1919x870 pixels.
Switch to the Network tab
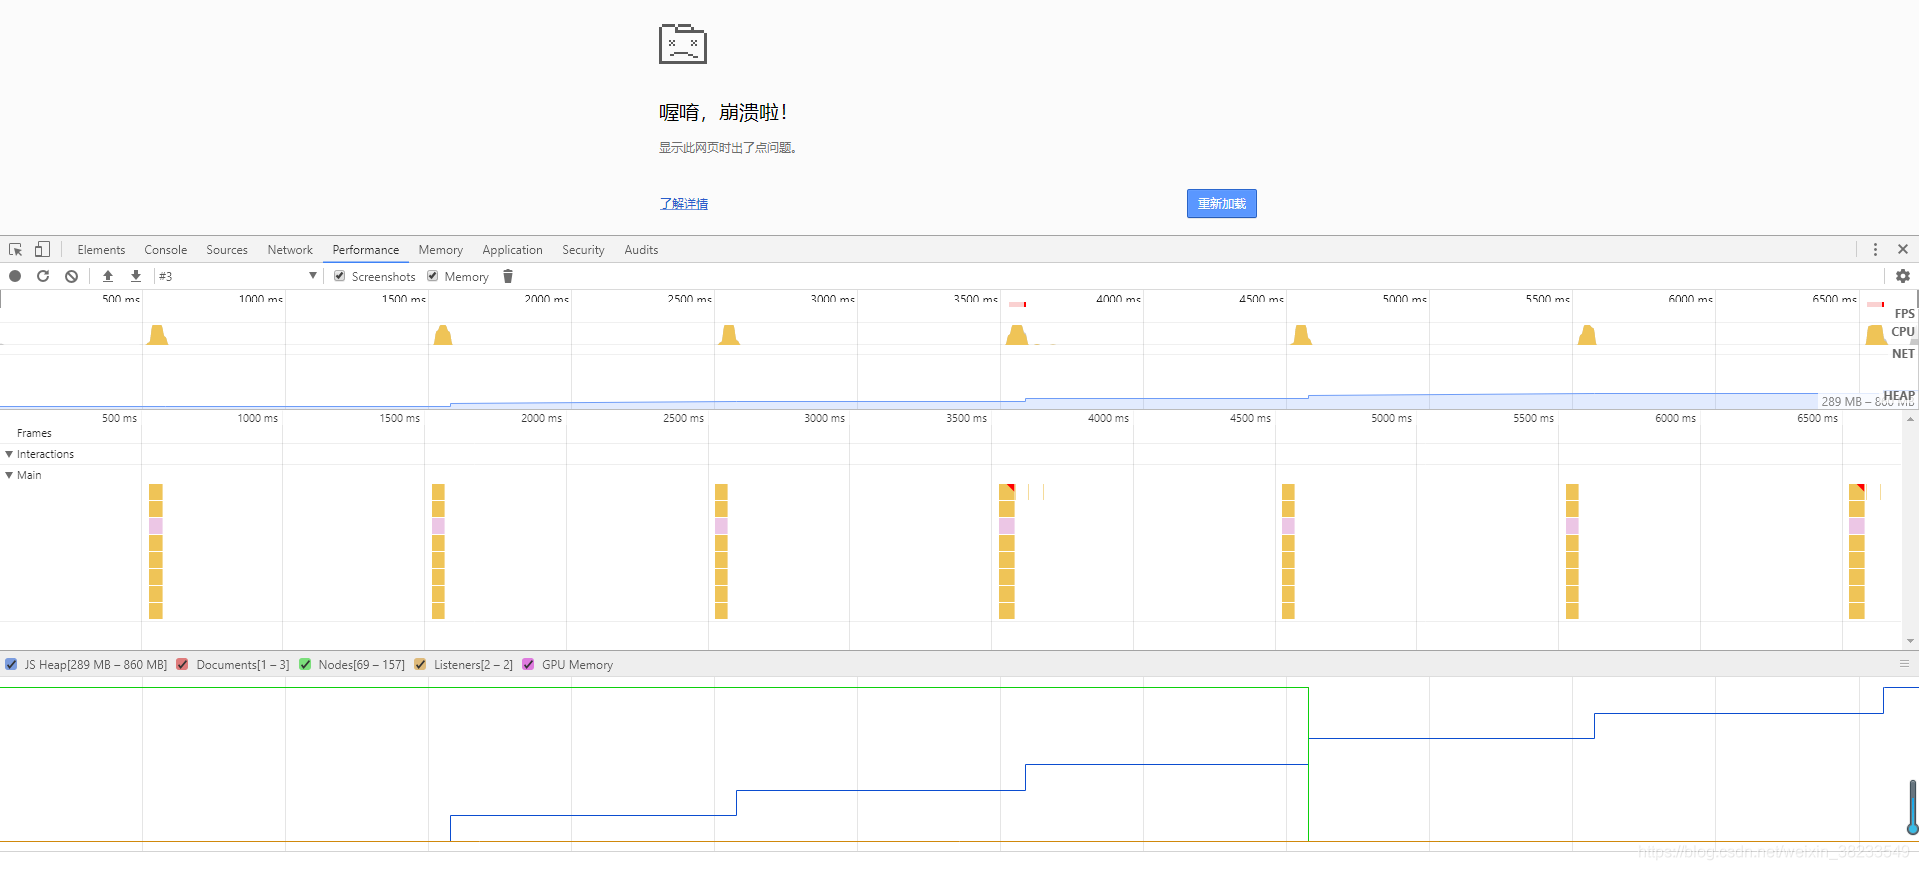[290, 250]
